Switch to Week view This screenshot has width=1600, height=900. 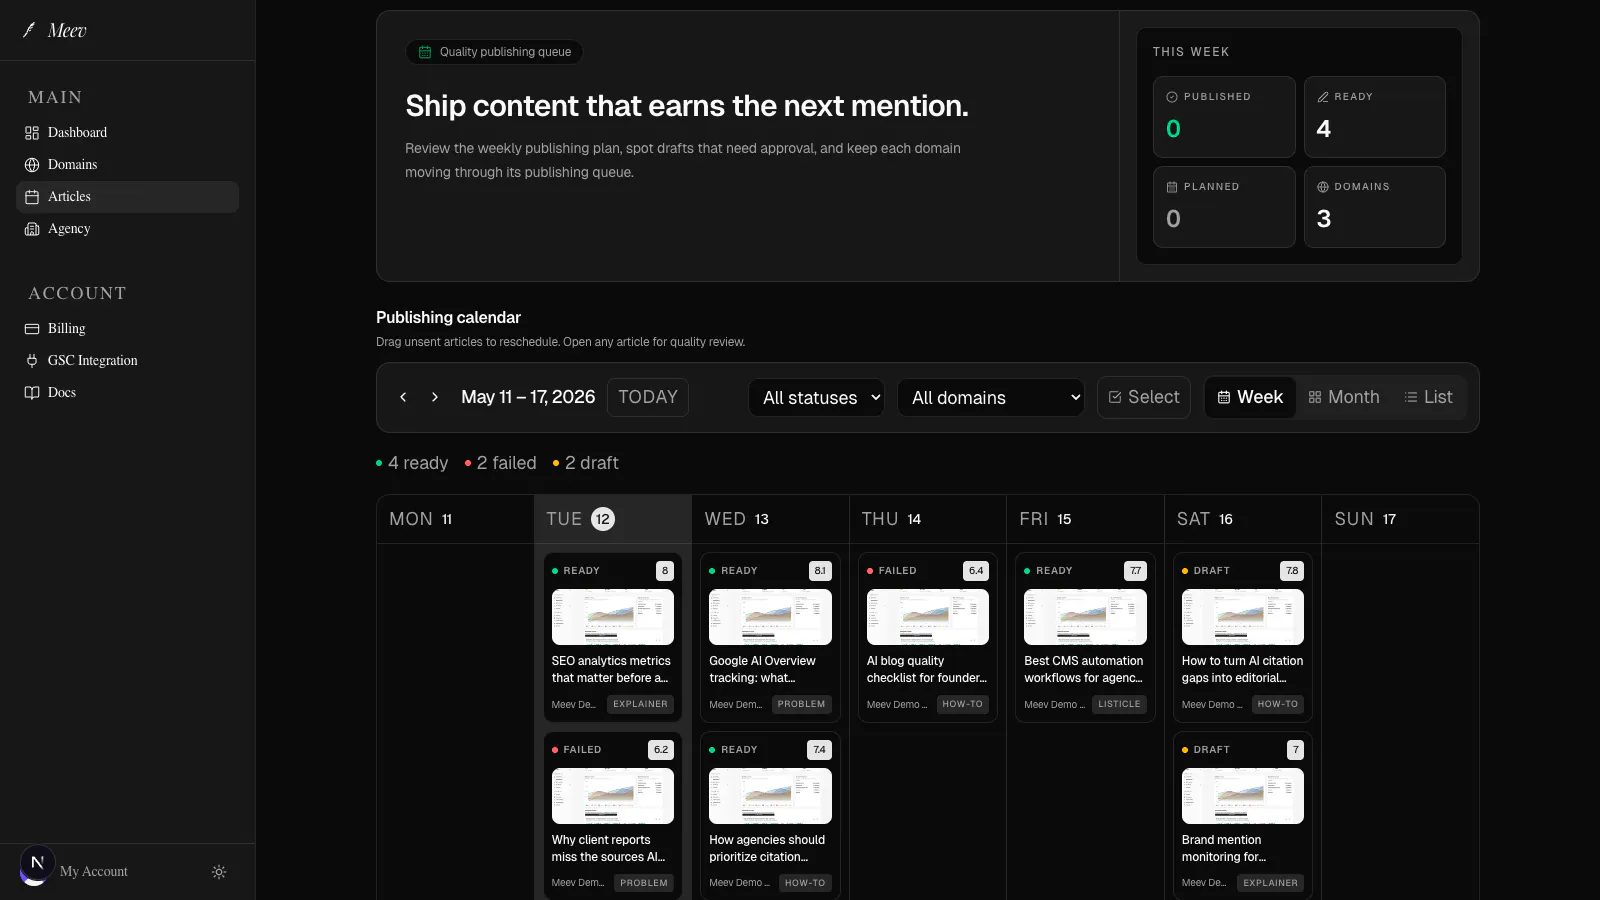[1250, 397]
